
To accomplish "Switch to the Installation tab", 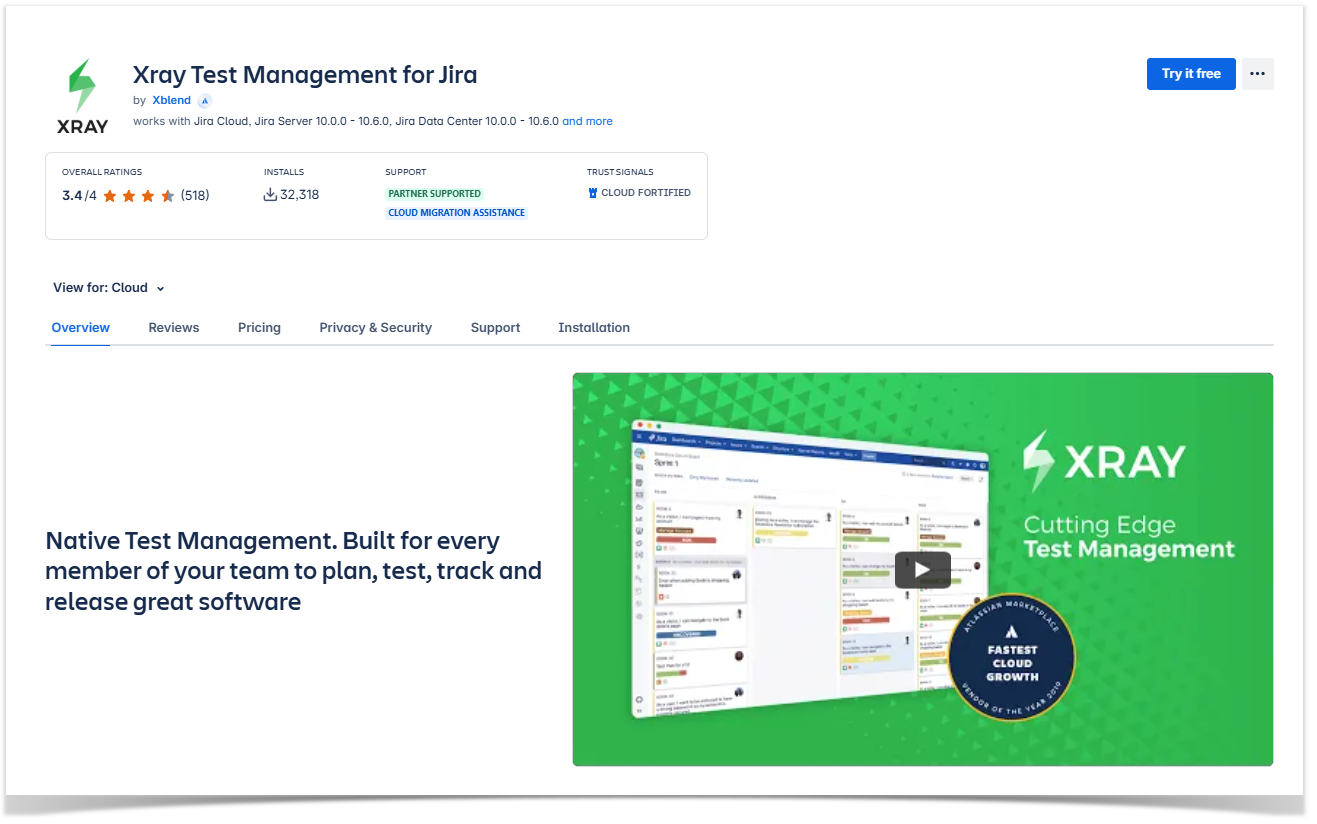I will (594, 327).
